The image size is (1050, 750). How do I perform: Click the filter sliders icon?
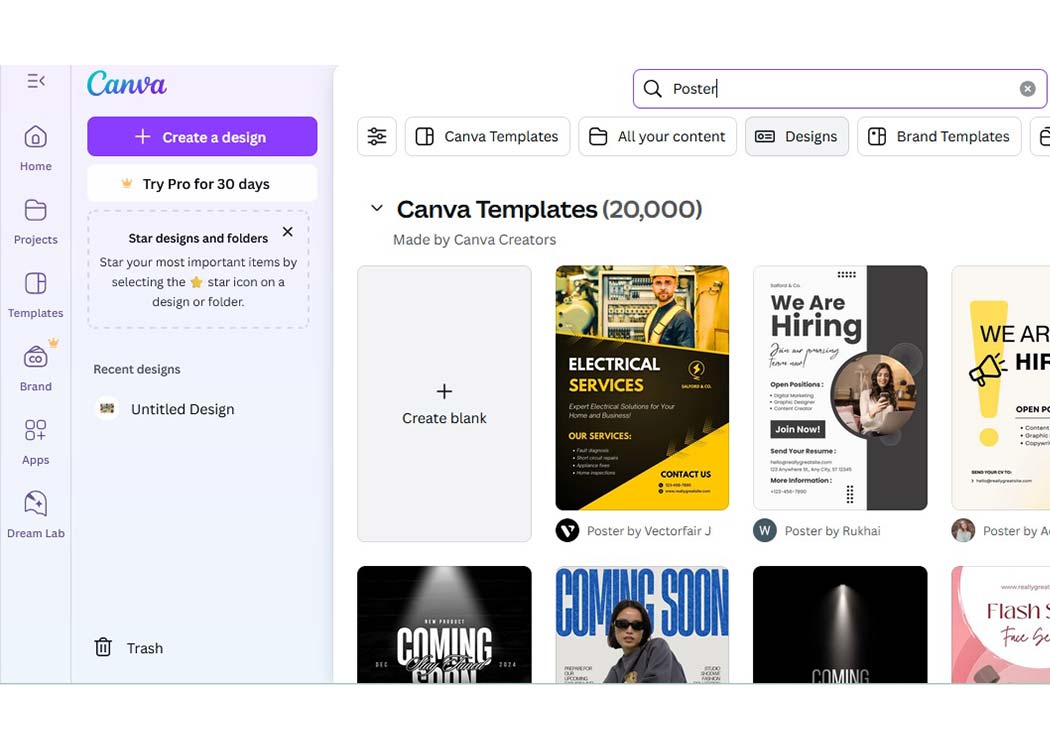tap(377, 137)
